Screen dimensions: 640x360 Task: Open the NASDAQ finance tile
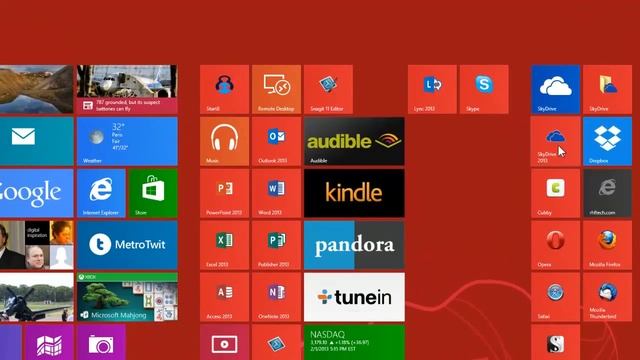tap(354, 342)
